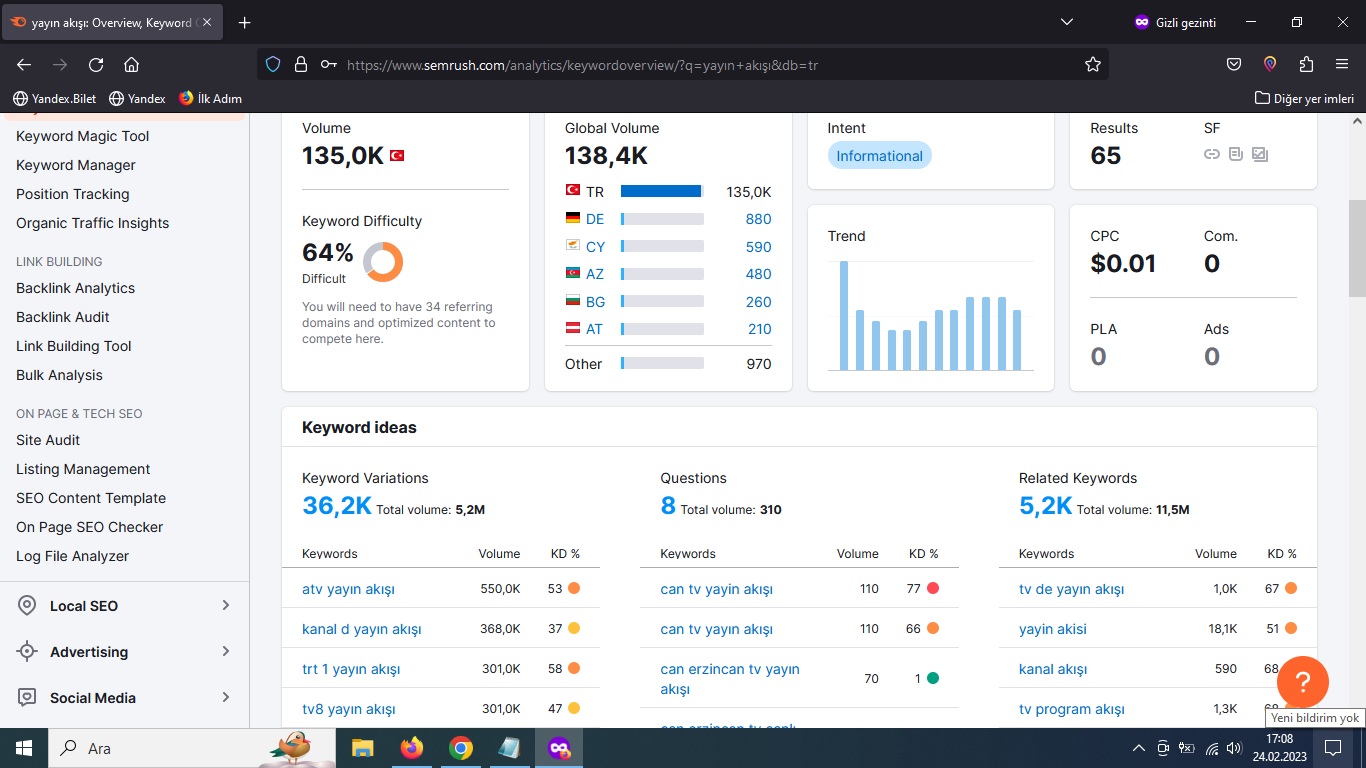Click the page vertical scrollbar thumb
This screenshot has height=768, width=1366.
(x=1357, y=248)
